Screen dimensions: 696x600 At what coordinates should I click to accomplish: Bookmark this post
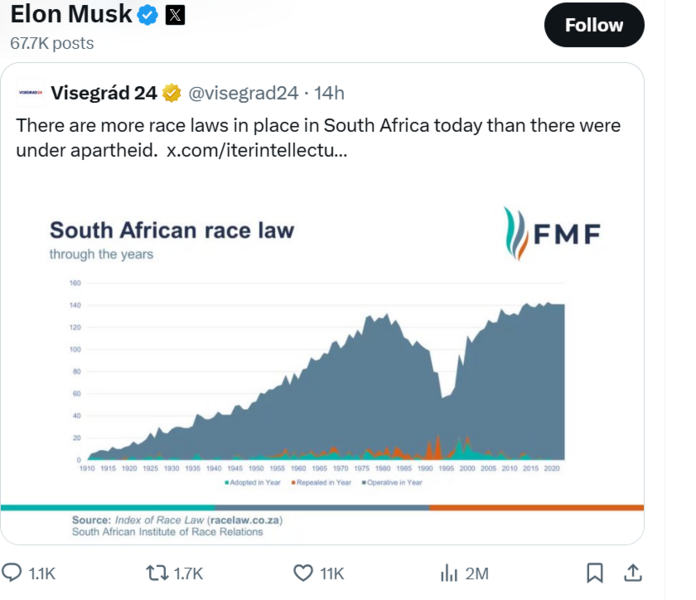pos(594,573)
